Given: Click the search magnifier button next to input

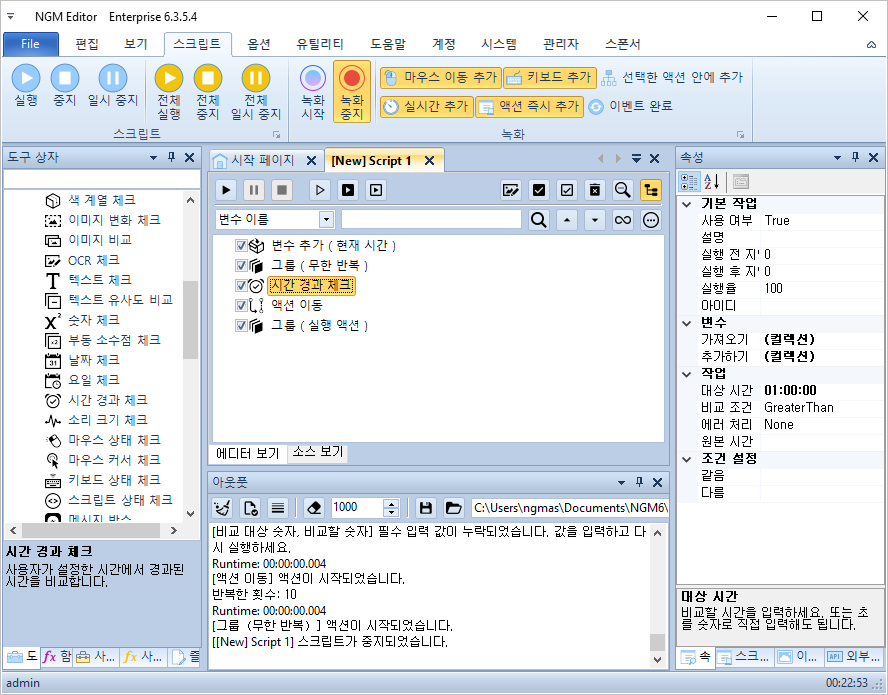Looking at the screenshot, I should tap(539, 219).
